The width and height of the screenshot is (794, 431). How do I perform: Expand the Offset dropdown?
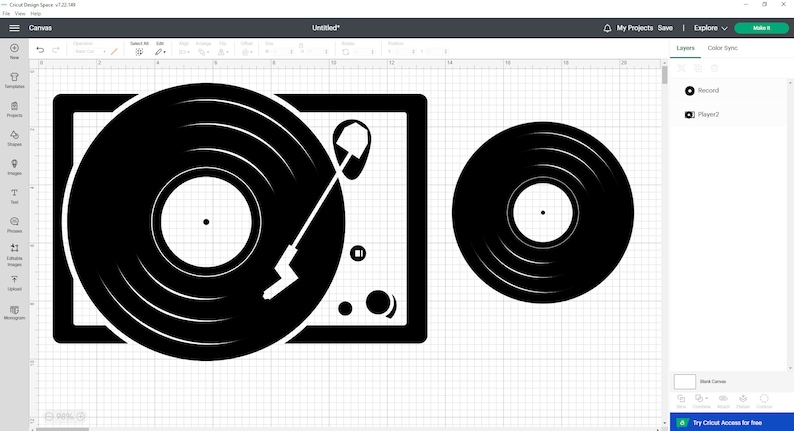click(247, 52)
